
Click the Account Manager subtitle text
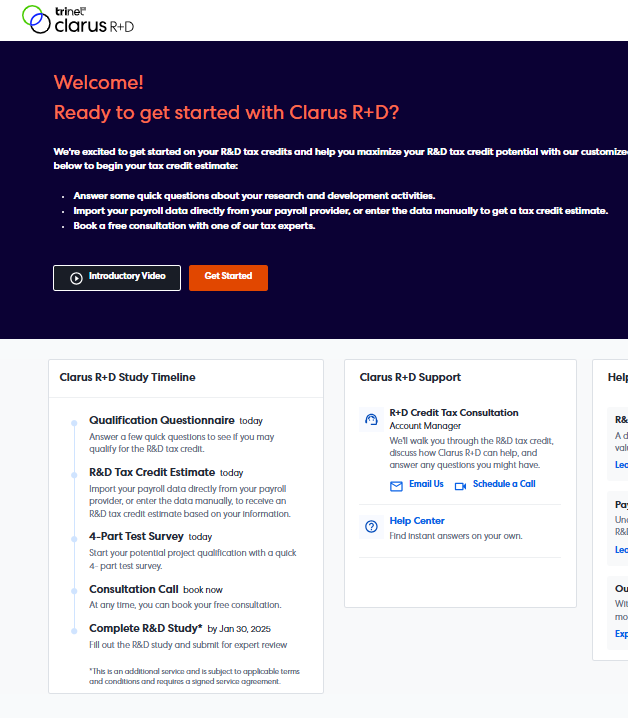point(425,426)
